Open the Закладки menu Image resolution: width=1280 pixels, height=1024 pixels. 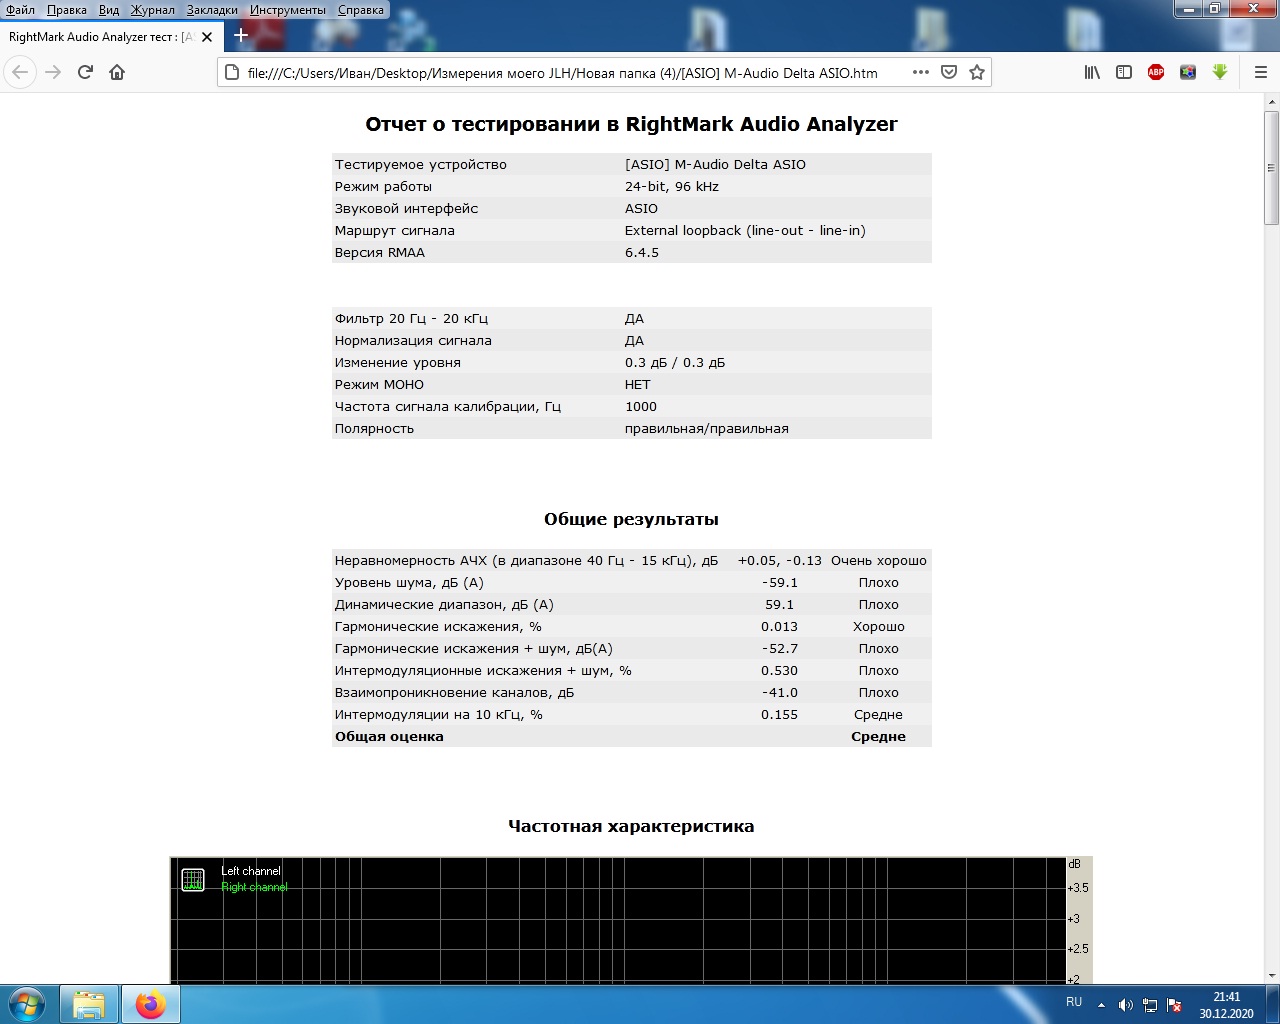[x=212, y=10]
